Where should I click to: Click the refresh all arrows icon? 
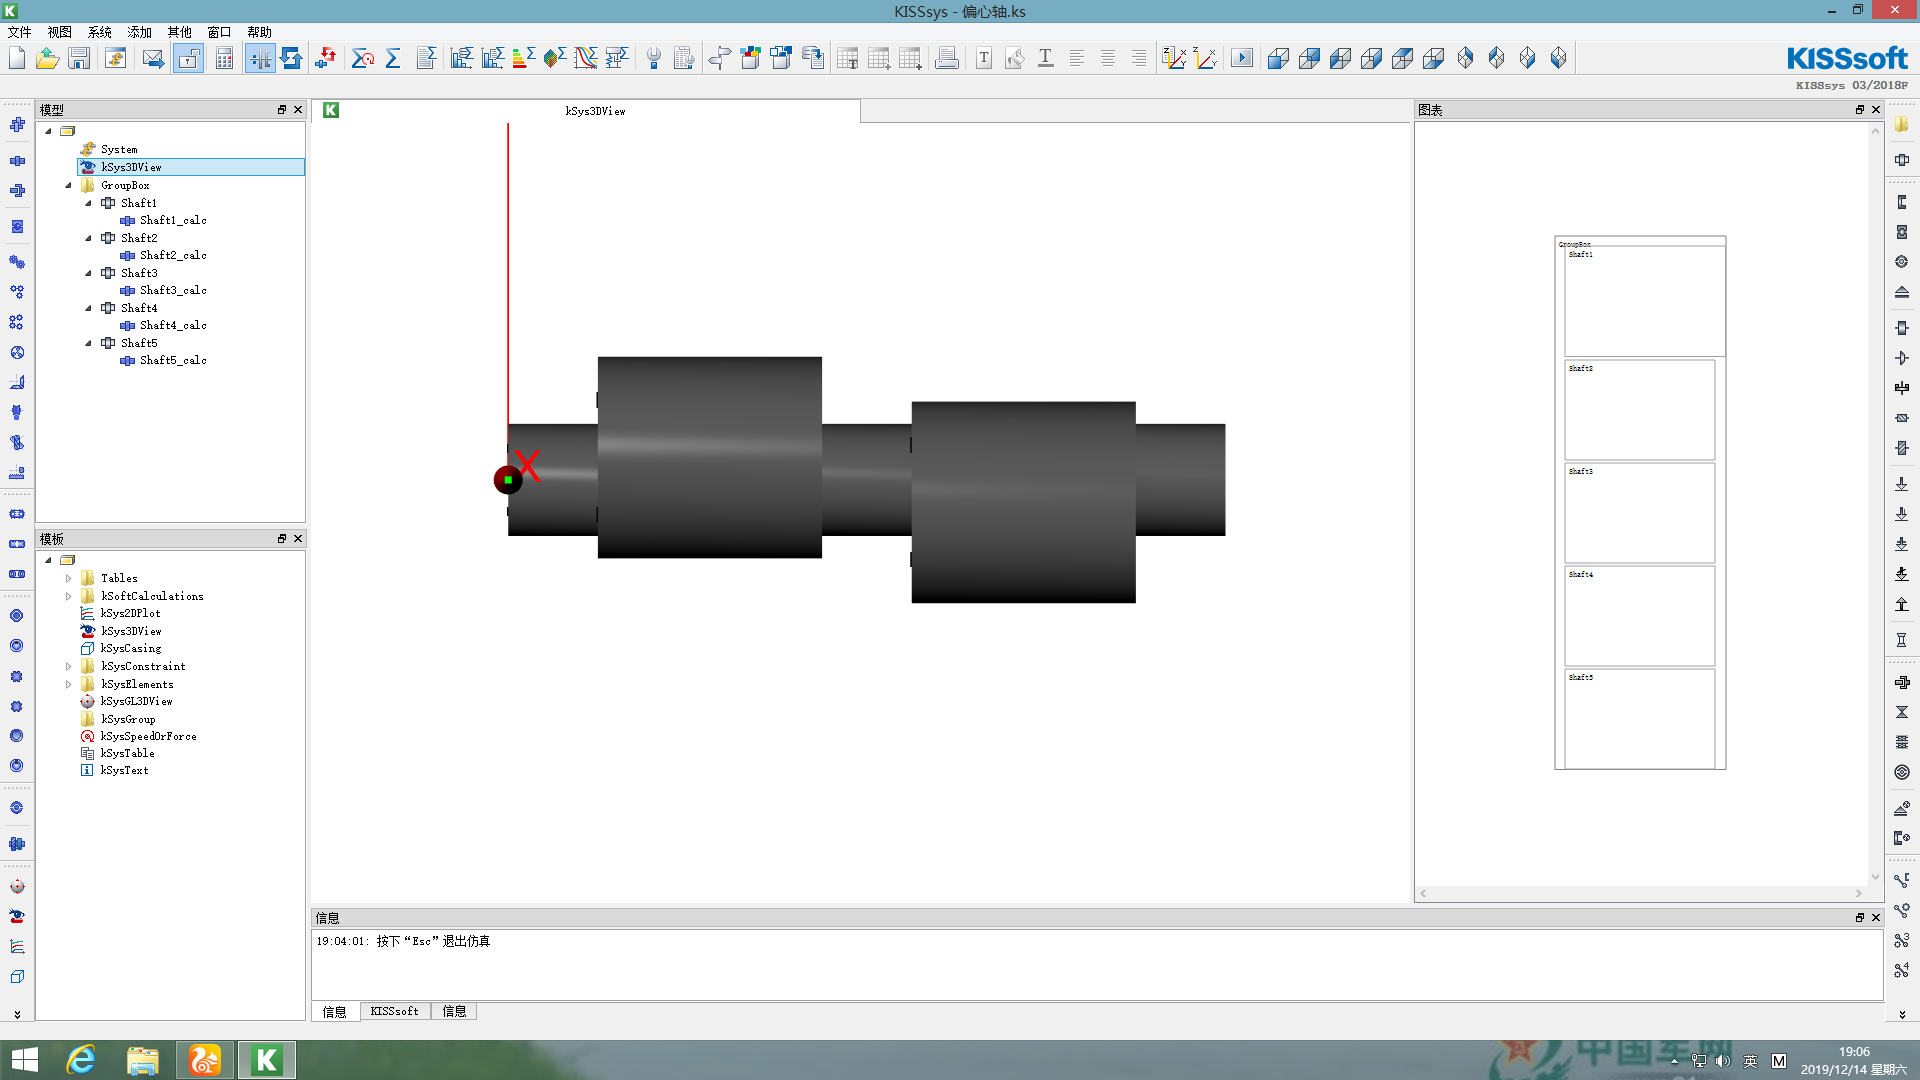[291, 58]
